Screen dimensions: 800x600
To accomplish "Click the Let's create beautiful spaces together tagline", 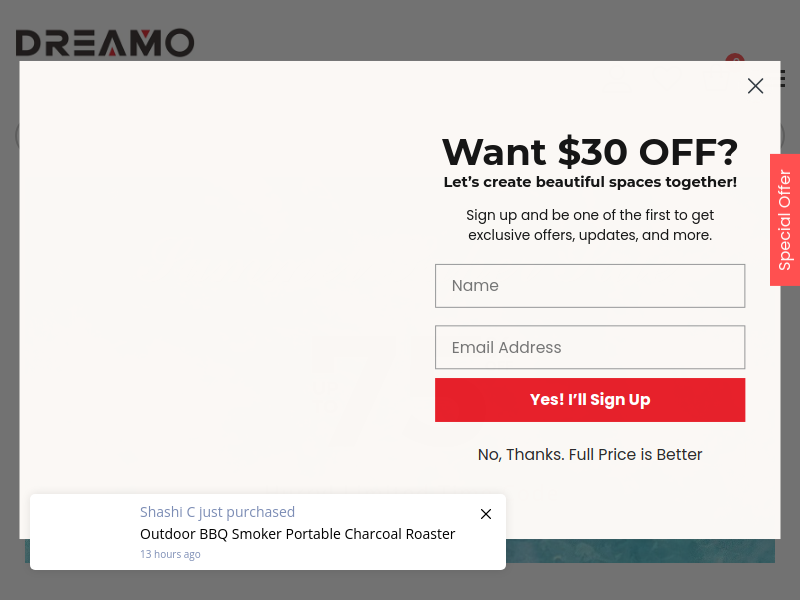I will coord(590,182).
